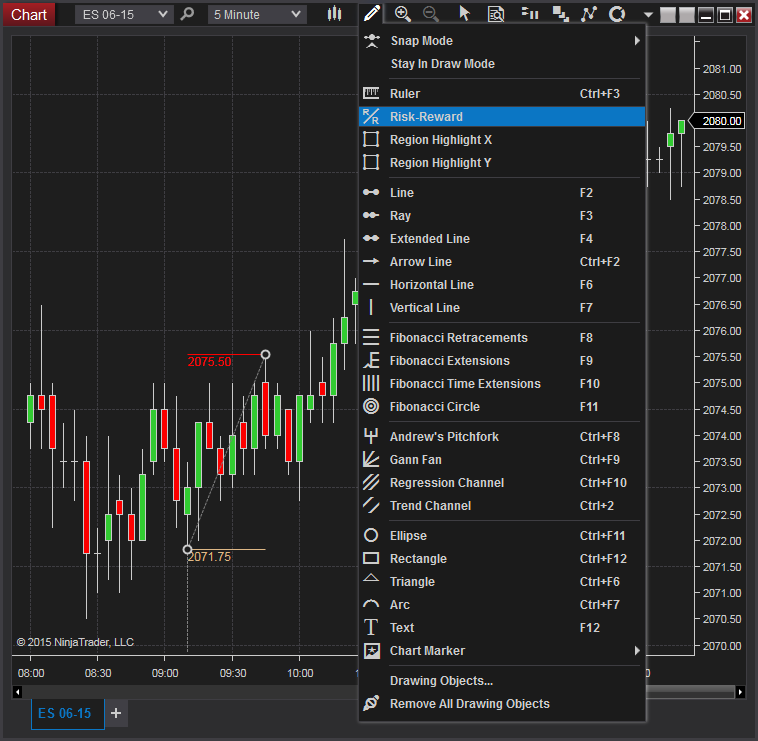This screenshot has height=741, width=758.
Task: Click the 2080.00 current price marker
Action: pos(717,121)
